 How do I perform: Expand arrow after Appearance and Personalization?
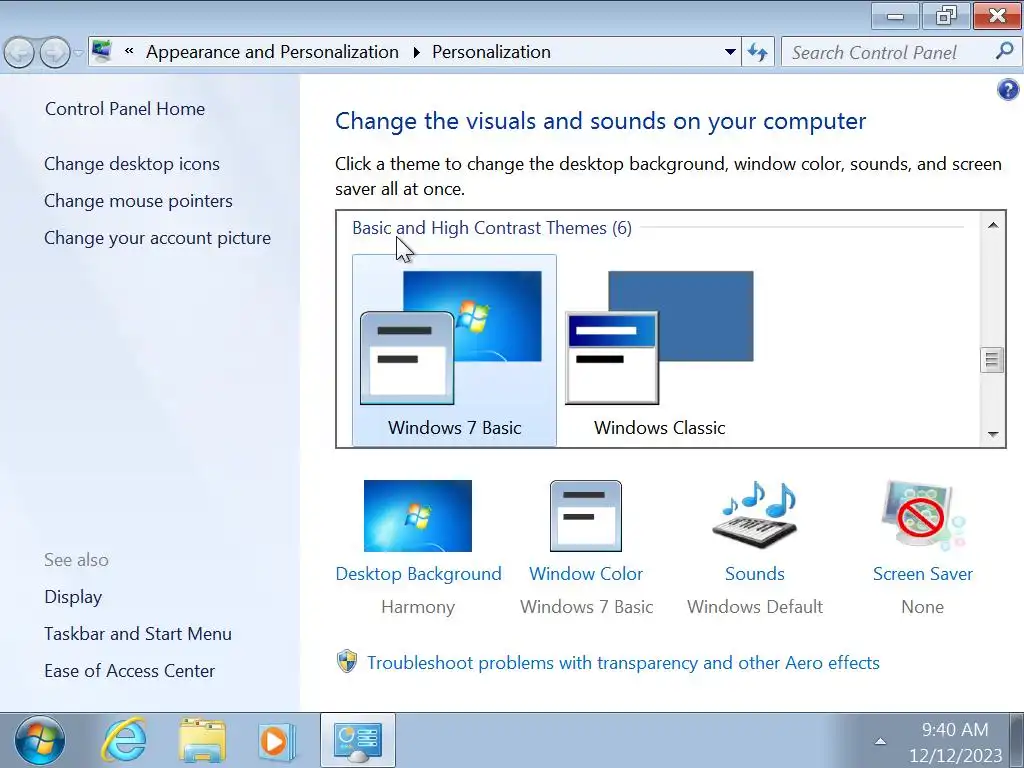pyautogui.click(x=416, y=52)
